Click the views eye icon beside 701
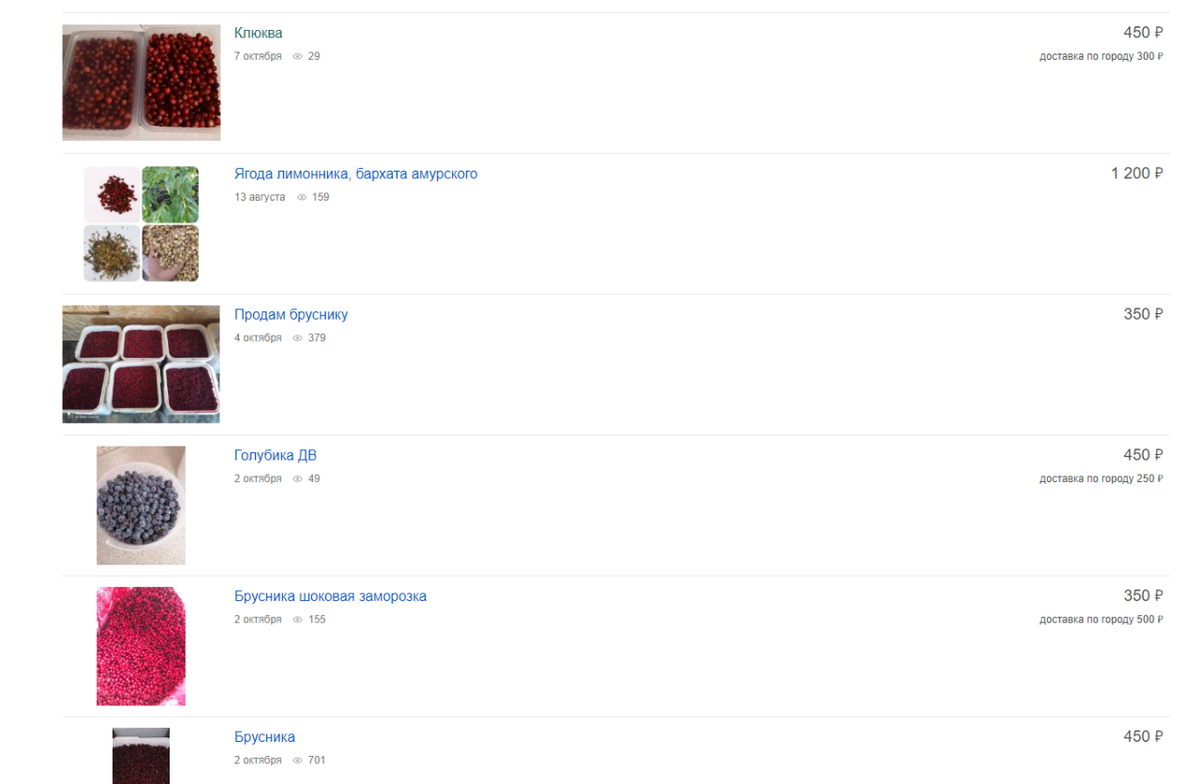Viewport: 1200px width, 784px height. 297,761
